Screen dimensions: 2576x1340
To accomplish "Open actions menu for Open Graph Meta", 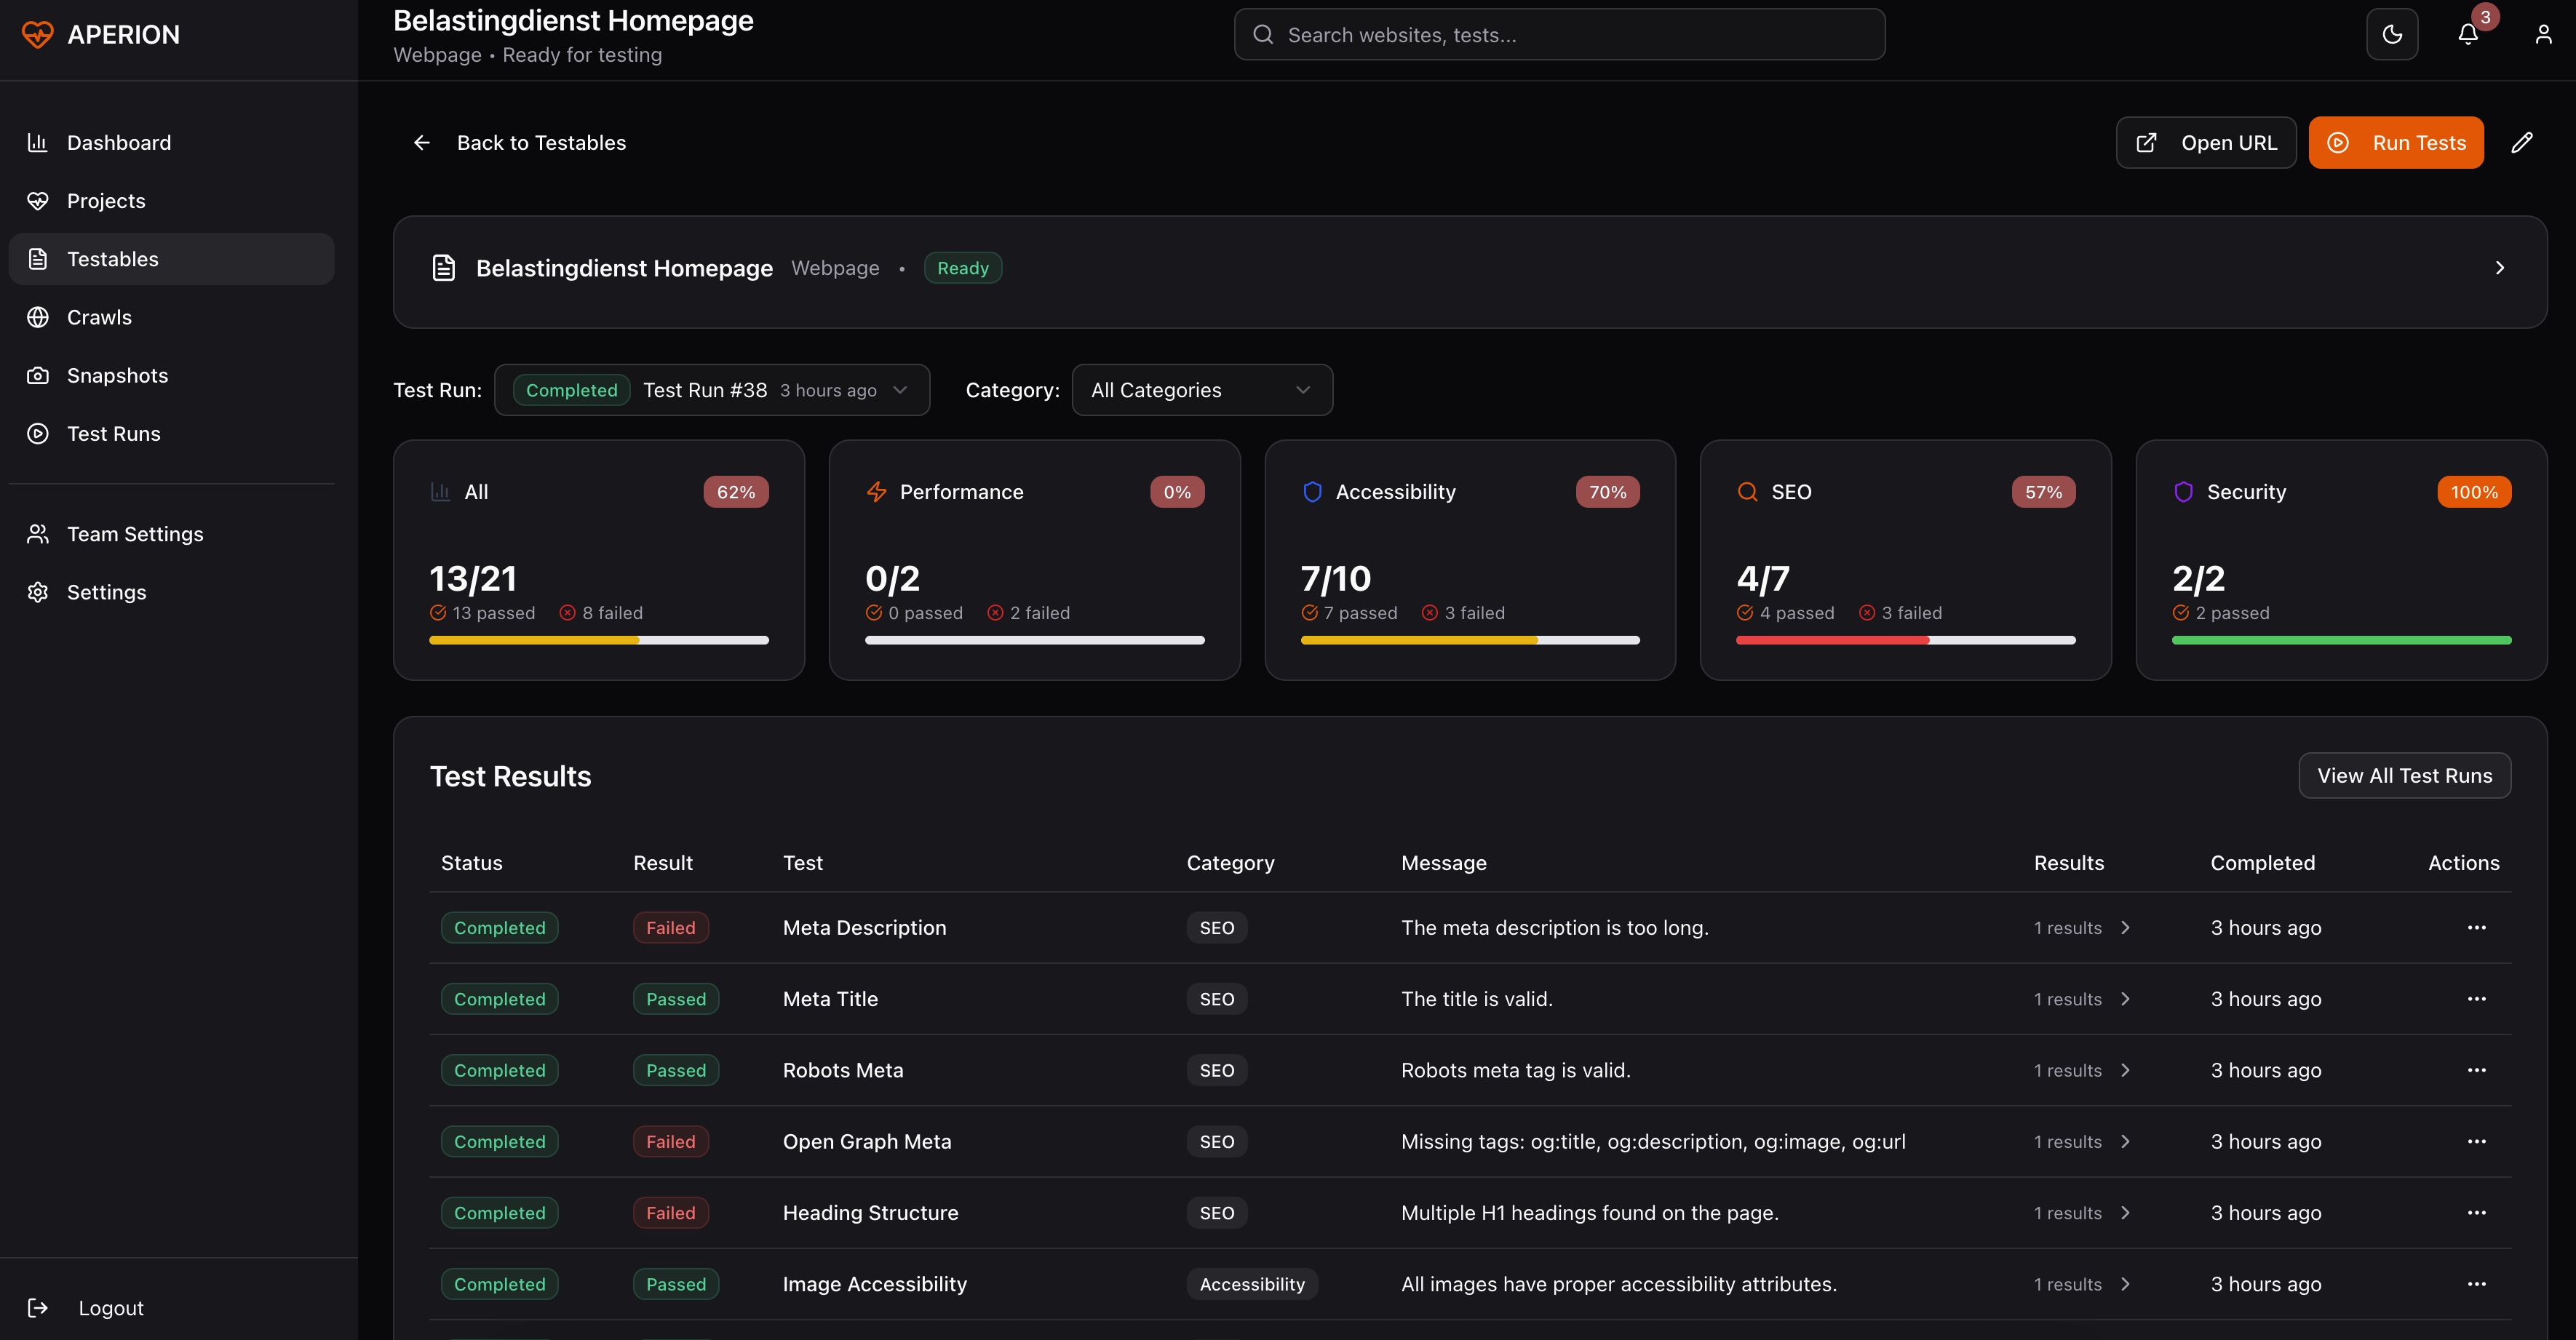I will point(2476,1141).
